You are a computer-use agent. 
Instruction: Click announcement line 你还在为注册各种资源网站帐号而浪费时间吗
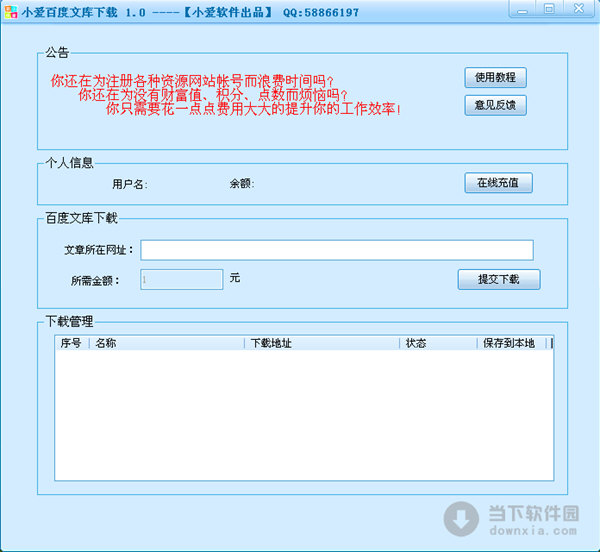[x=192, y=81]
